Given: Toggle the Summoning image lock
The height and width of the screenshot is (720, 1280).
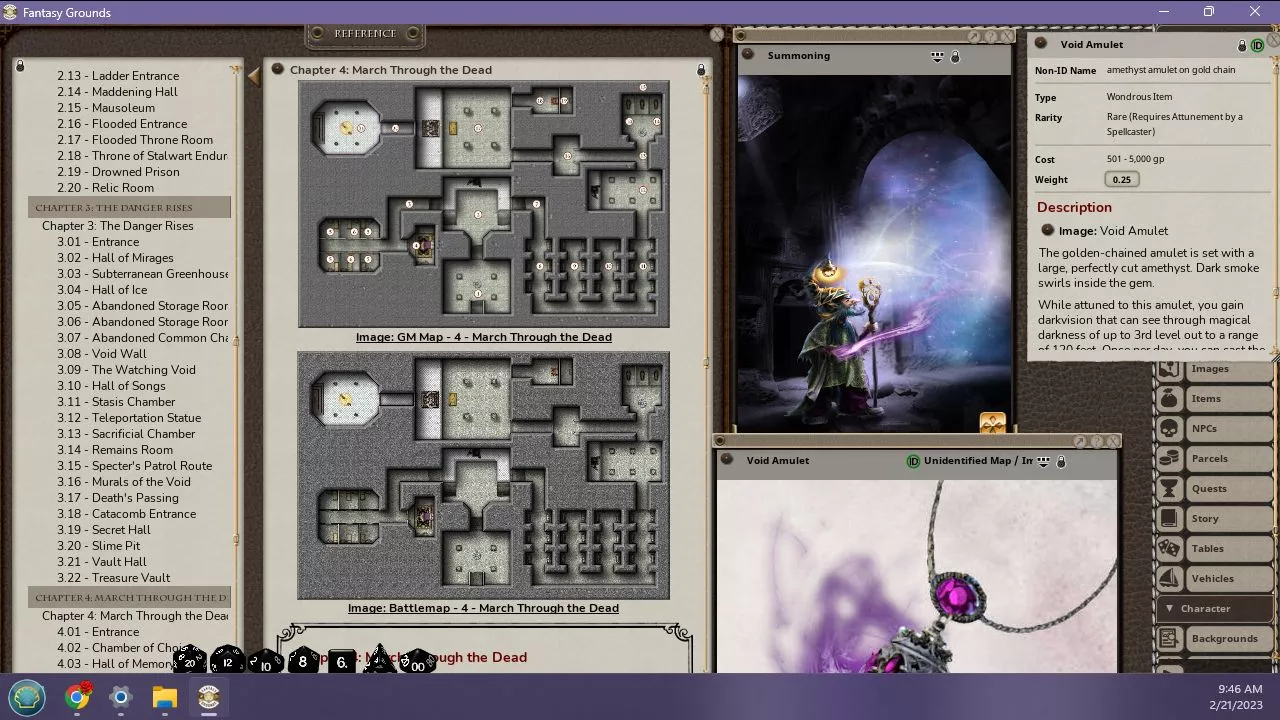Looking at the screenshot, I should (x=955, y=57).
